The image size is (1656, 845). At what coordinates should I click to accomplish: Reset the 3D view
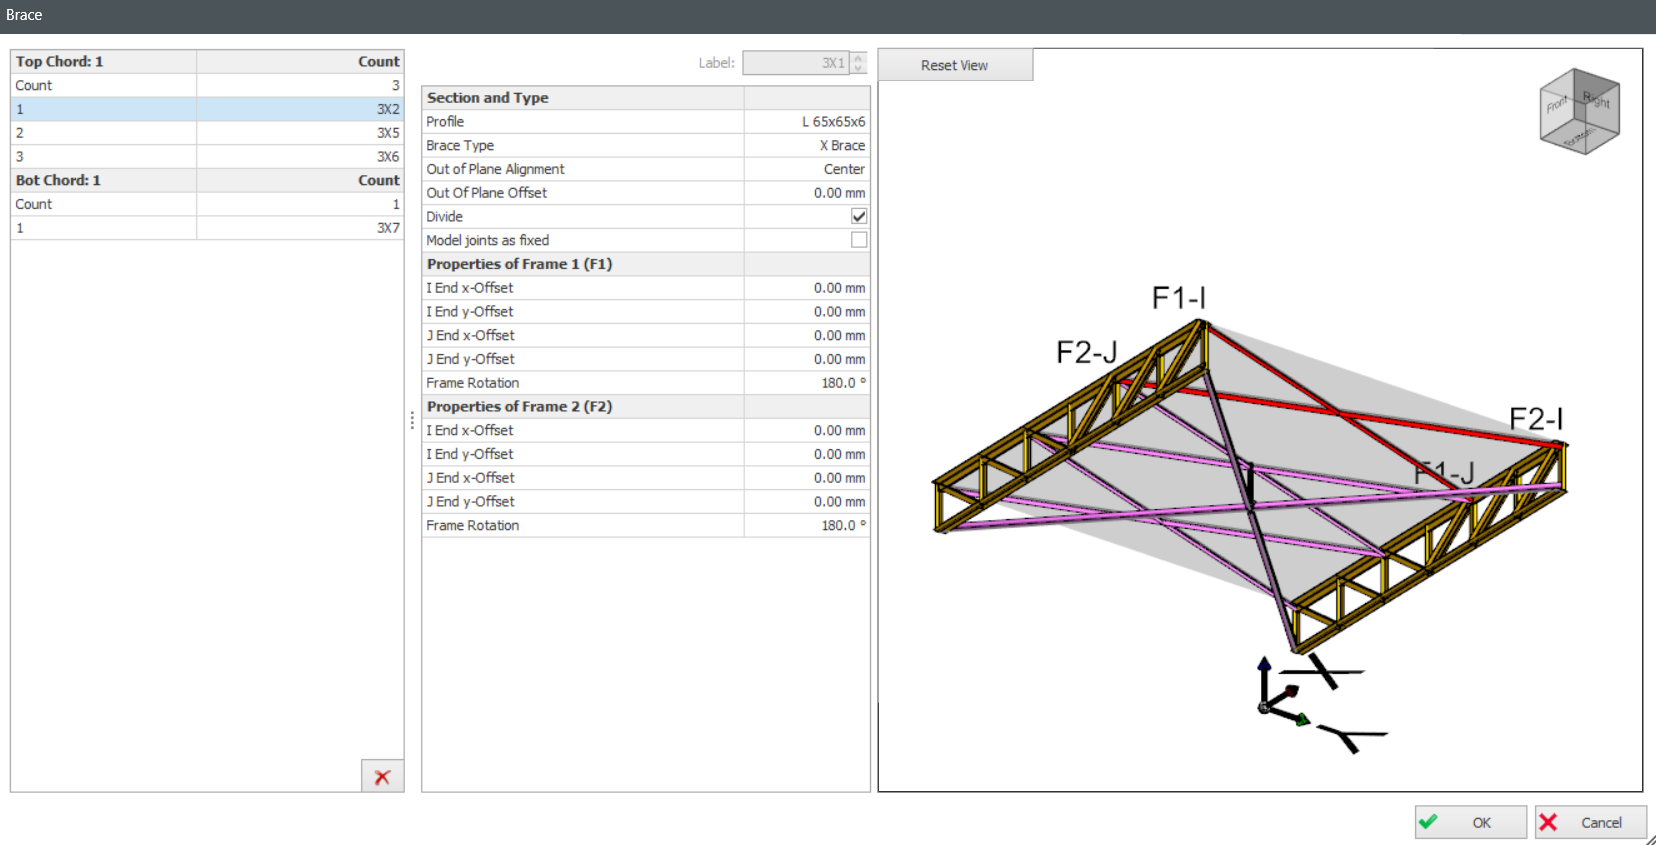954,65
